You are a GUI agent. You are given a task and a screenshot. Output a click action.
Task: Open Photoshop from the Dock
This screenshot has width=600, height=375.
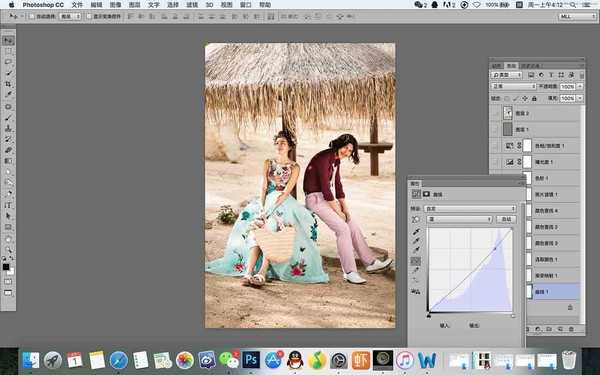coord(251,360)
